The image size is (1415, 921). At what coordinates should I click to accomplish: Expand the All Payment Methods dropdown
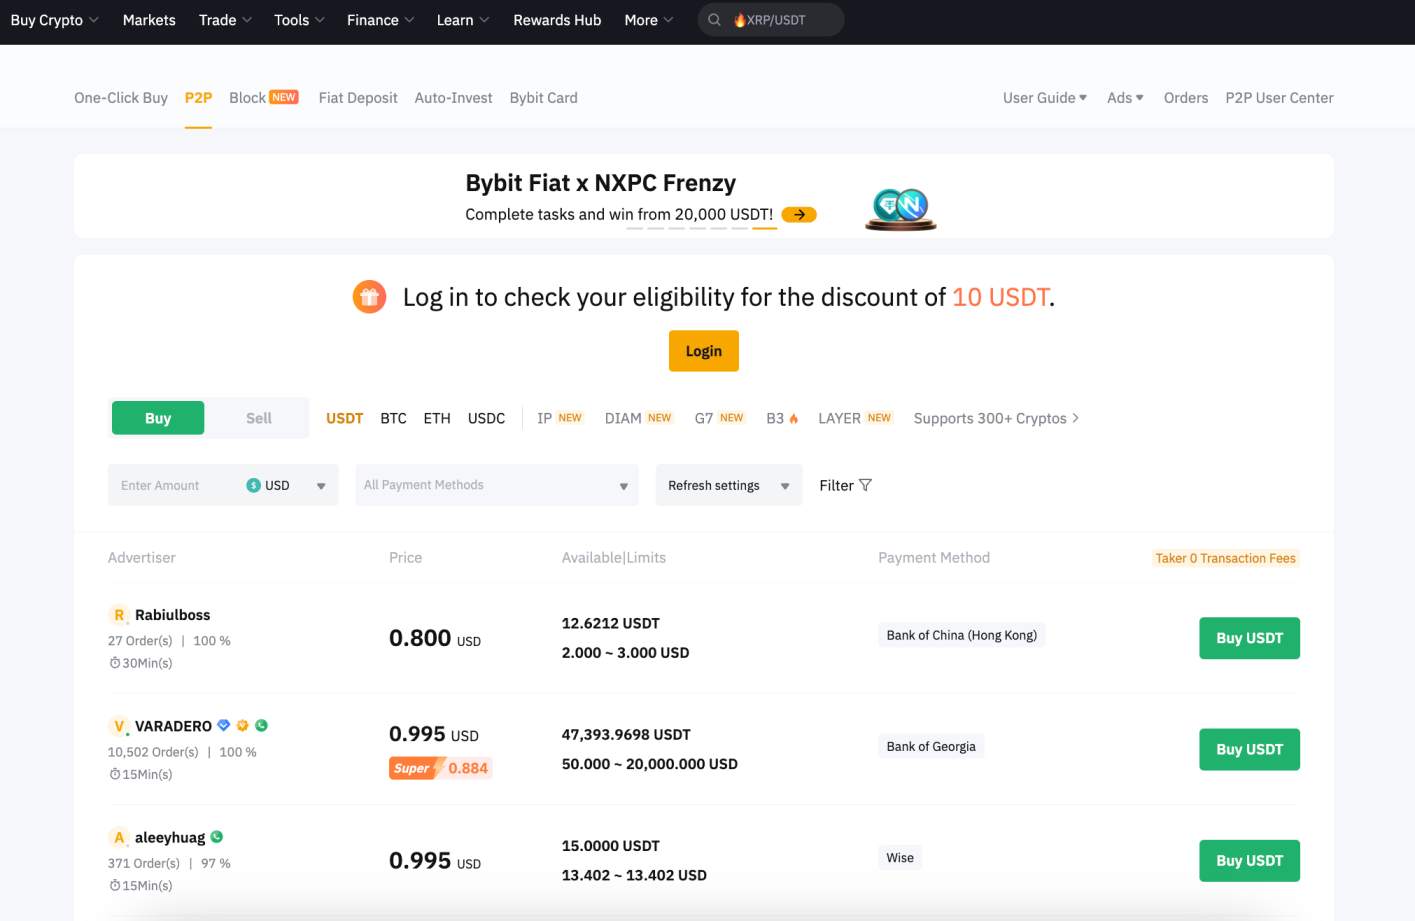pos(496,485)
